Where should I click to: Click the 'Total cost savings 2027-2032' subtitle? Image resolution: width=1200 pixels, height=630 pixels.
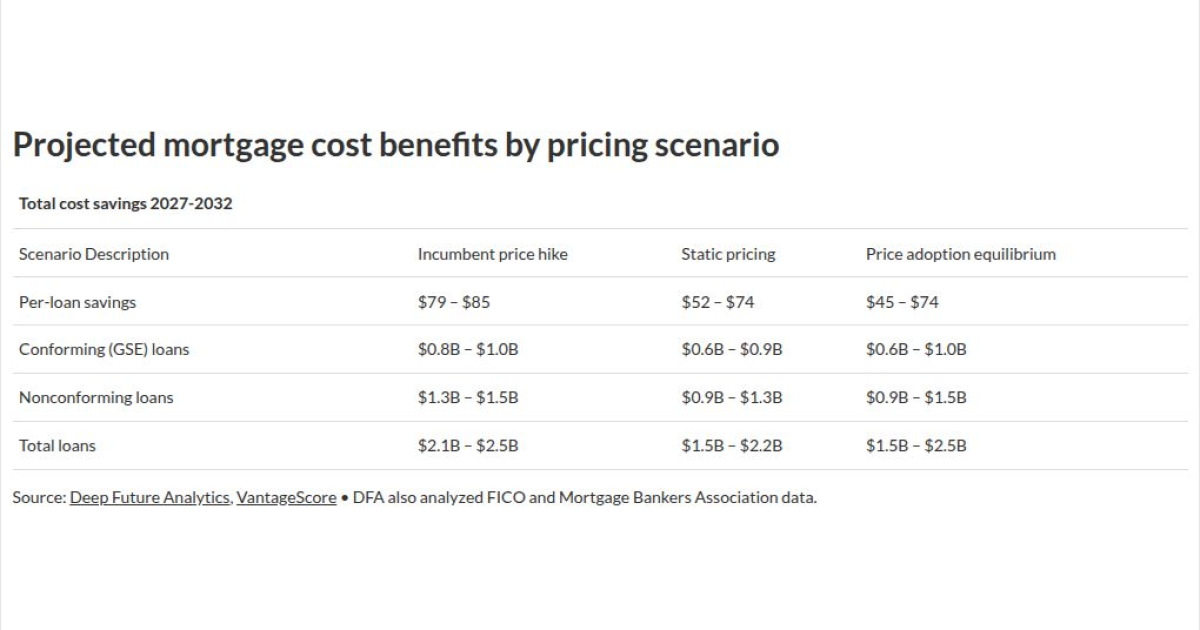pos(125,204)
